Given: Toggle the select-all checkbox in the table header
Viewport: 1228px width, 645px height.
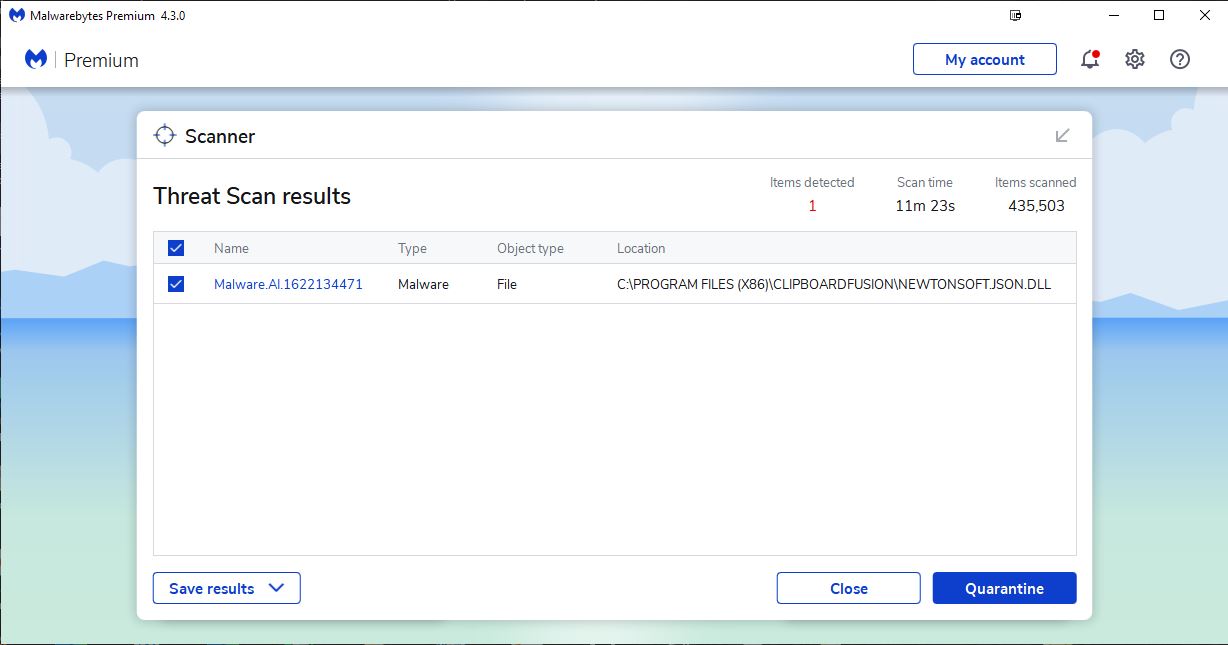Looking at the screenshot, I should point(176,248).
